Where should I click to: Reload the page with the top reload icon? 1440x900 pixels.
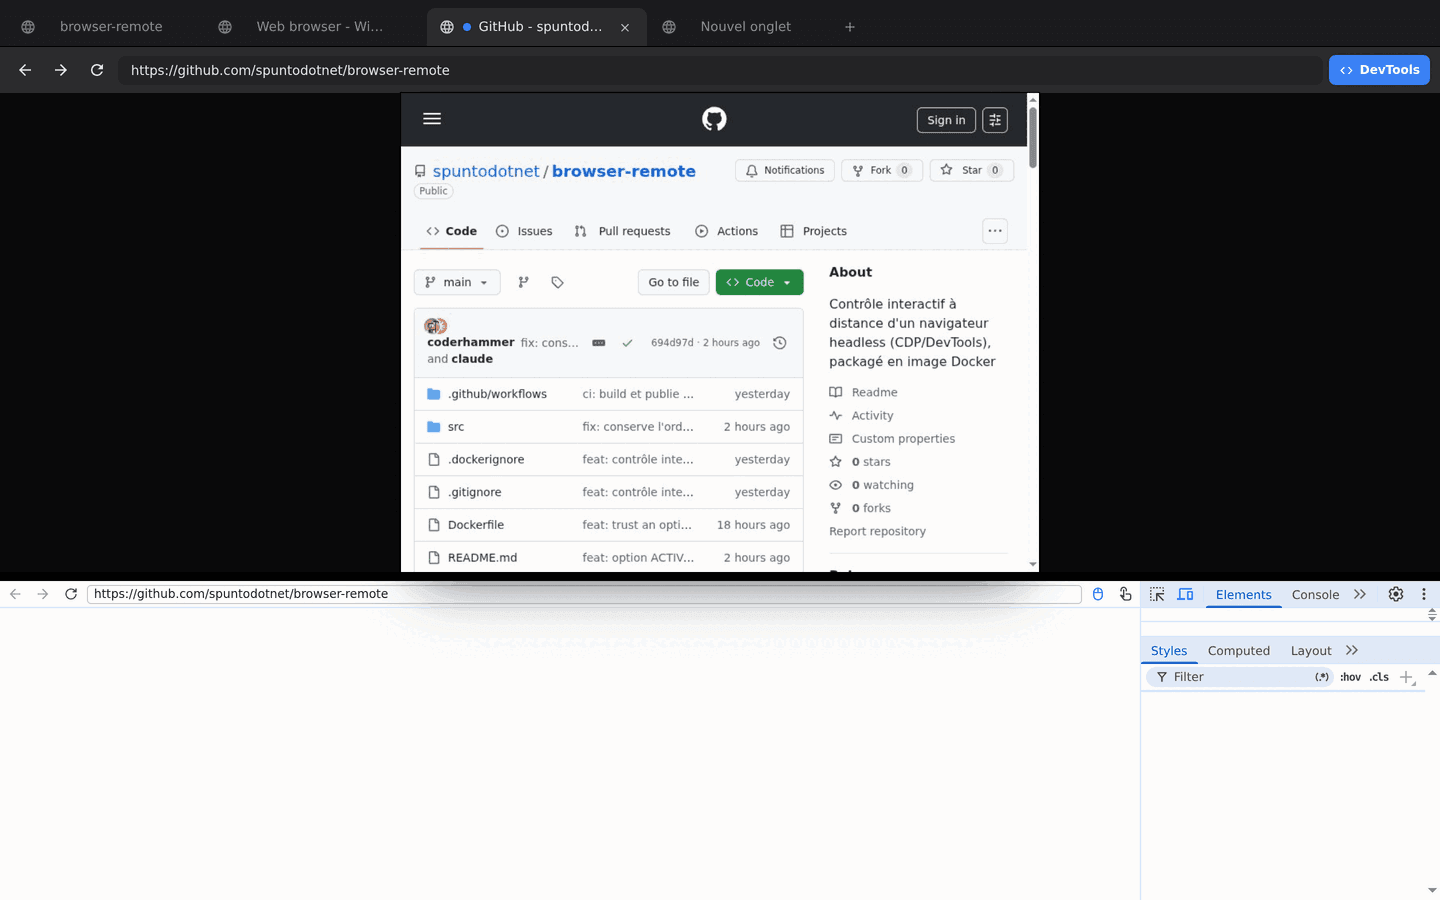97,70
